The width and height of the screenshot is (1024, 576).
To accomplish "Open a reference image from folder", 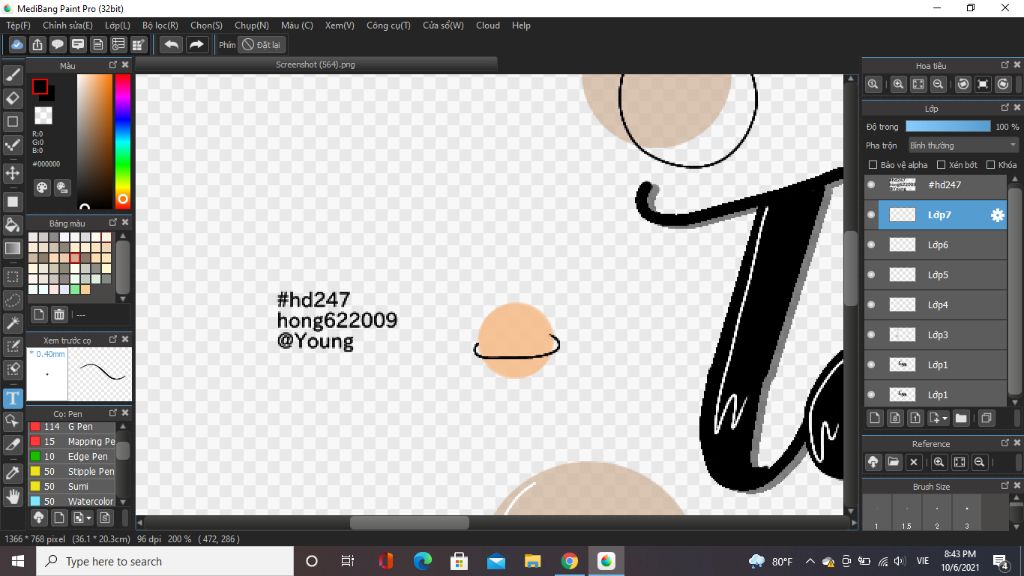I will tap(893, 462).
